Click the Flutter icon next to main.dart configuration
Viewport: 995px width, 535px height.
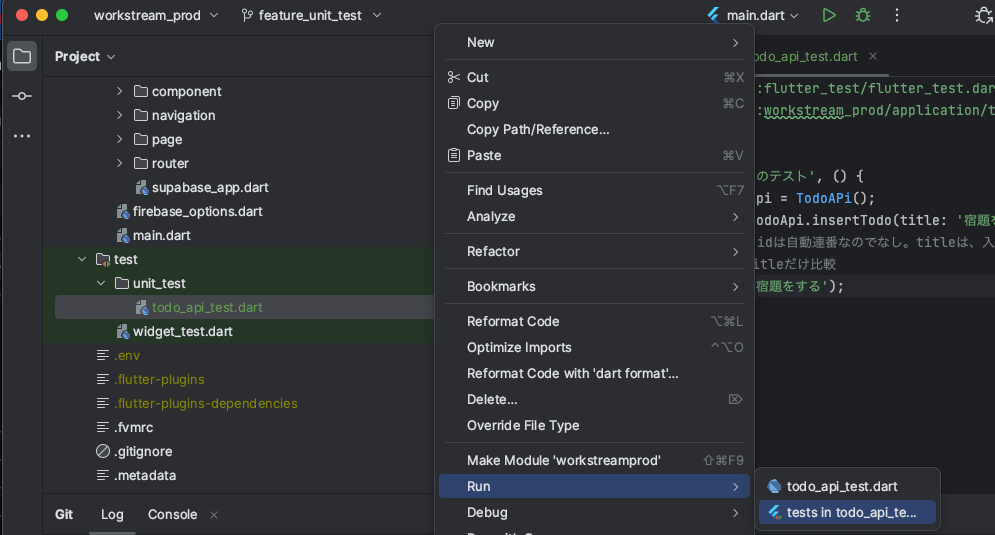click(714, 15)
